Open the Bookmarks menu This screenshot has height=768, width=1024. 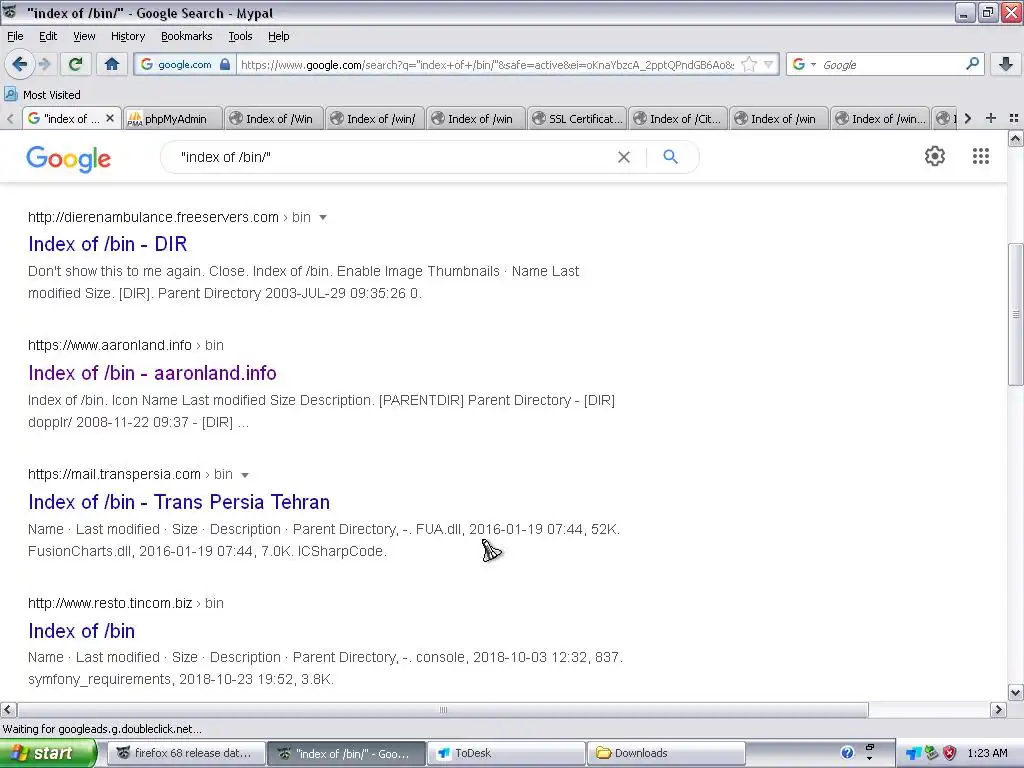coord(186,36)
